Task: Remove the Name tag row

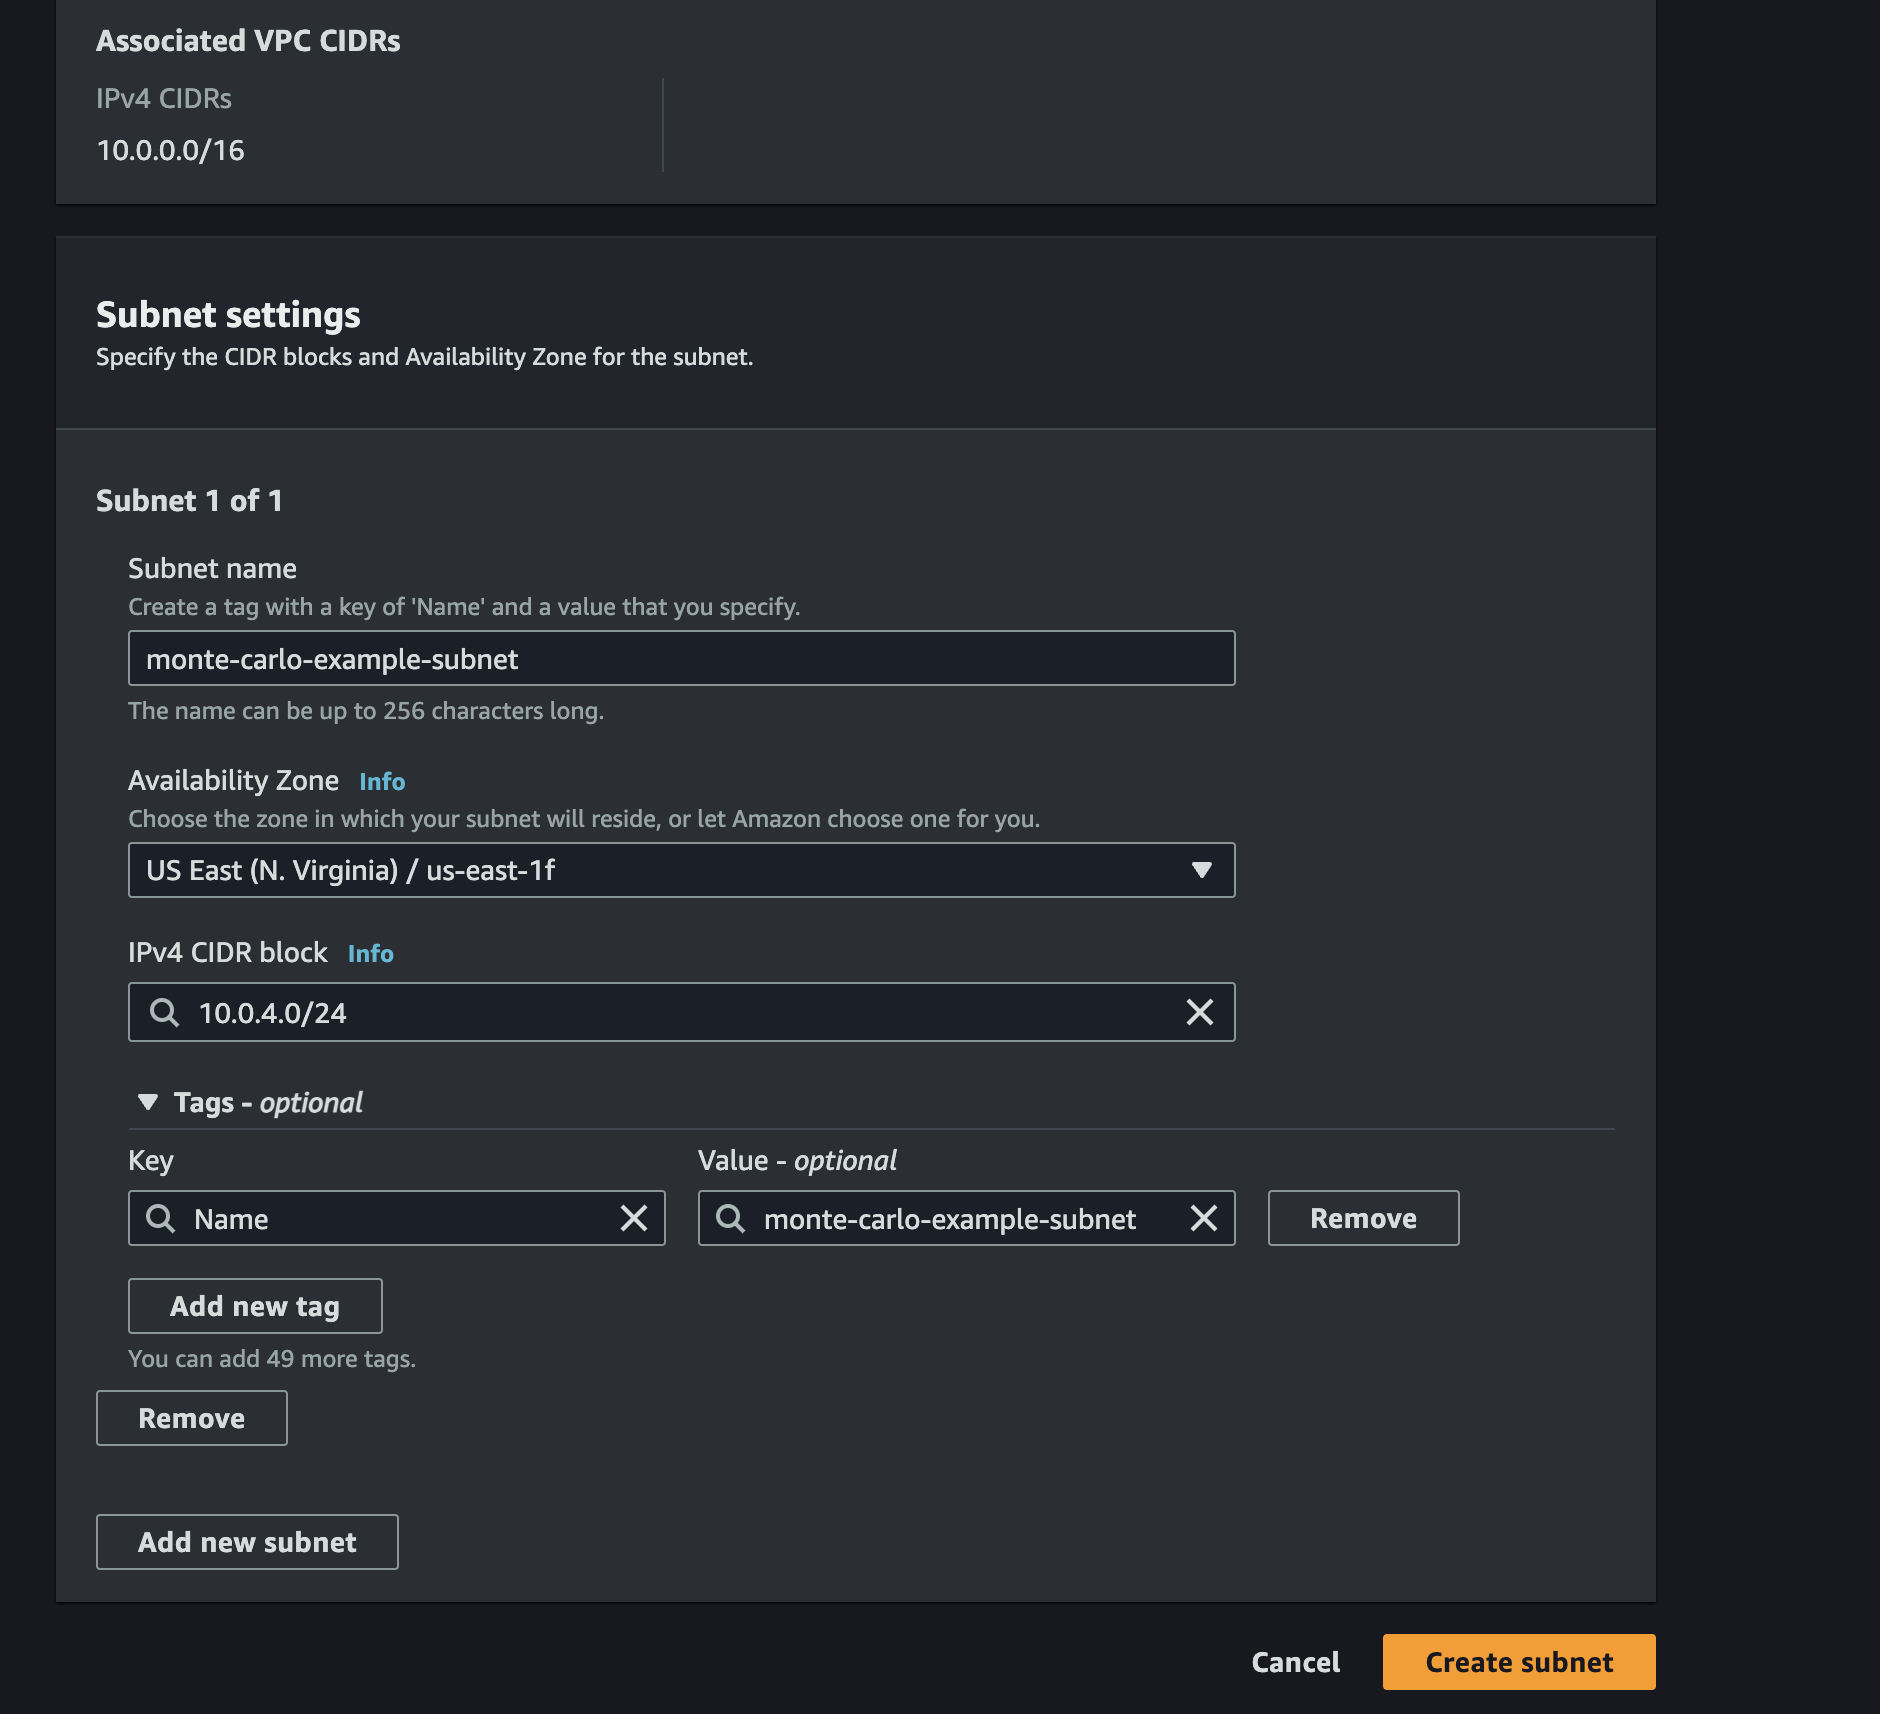Action: click(1363, 1218)
